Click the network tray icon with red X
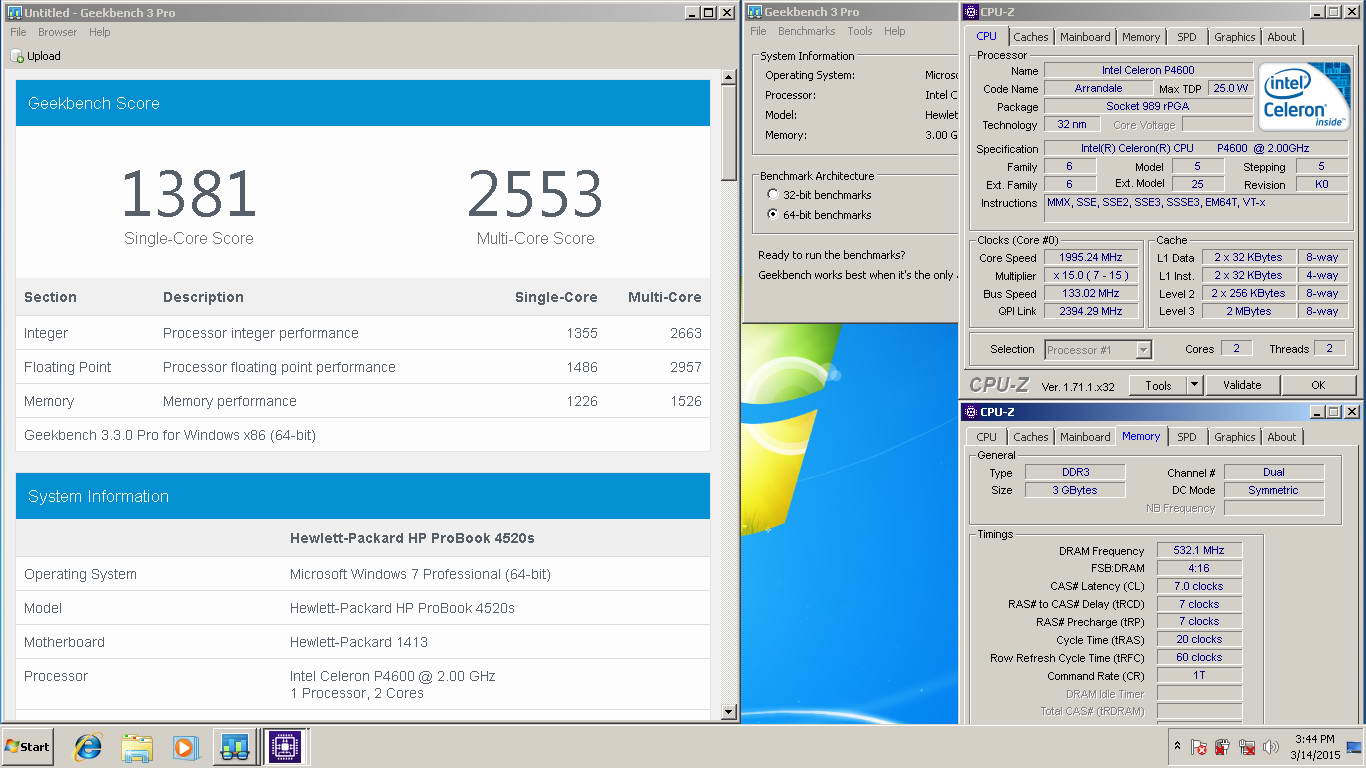Screen dimensions: 1366x768 1247,747
